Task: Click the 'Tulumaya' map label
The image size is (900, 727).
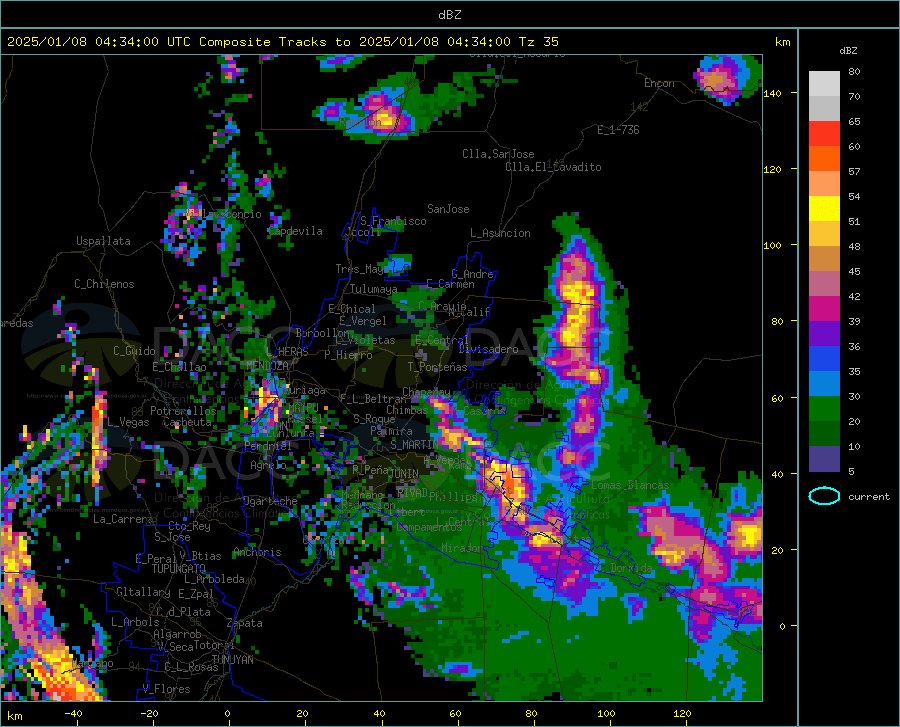Action: [373, 289]
